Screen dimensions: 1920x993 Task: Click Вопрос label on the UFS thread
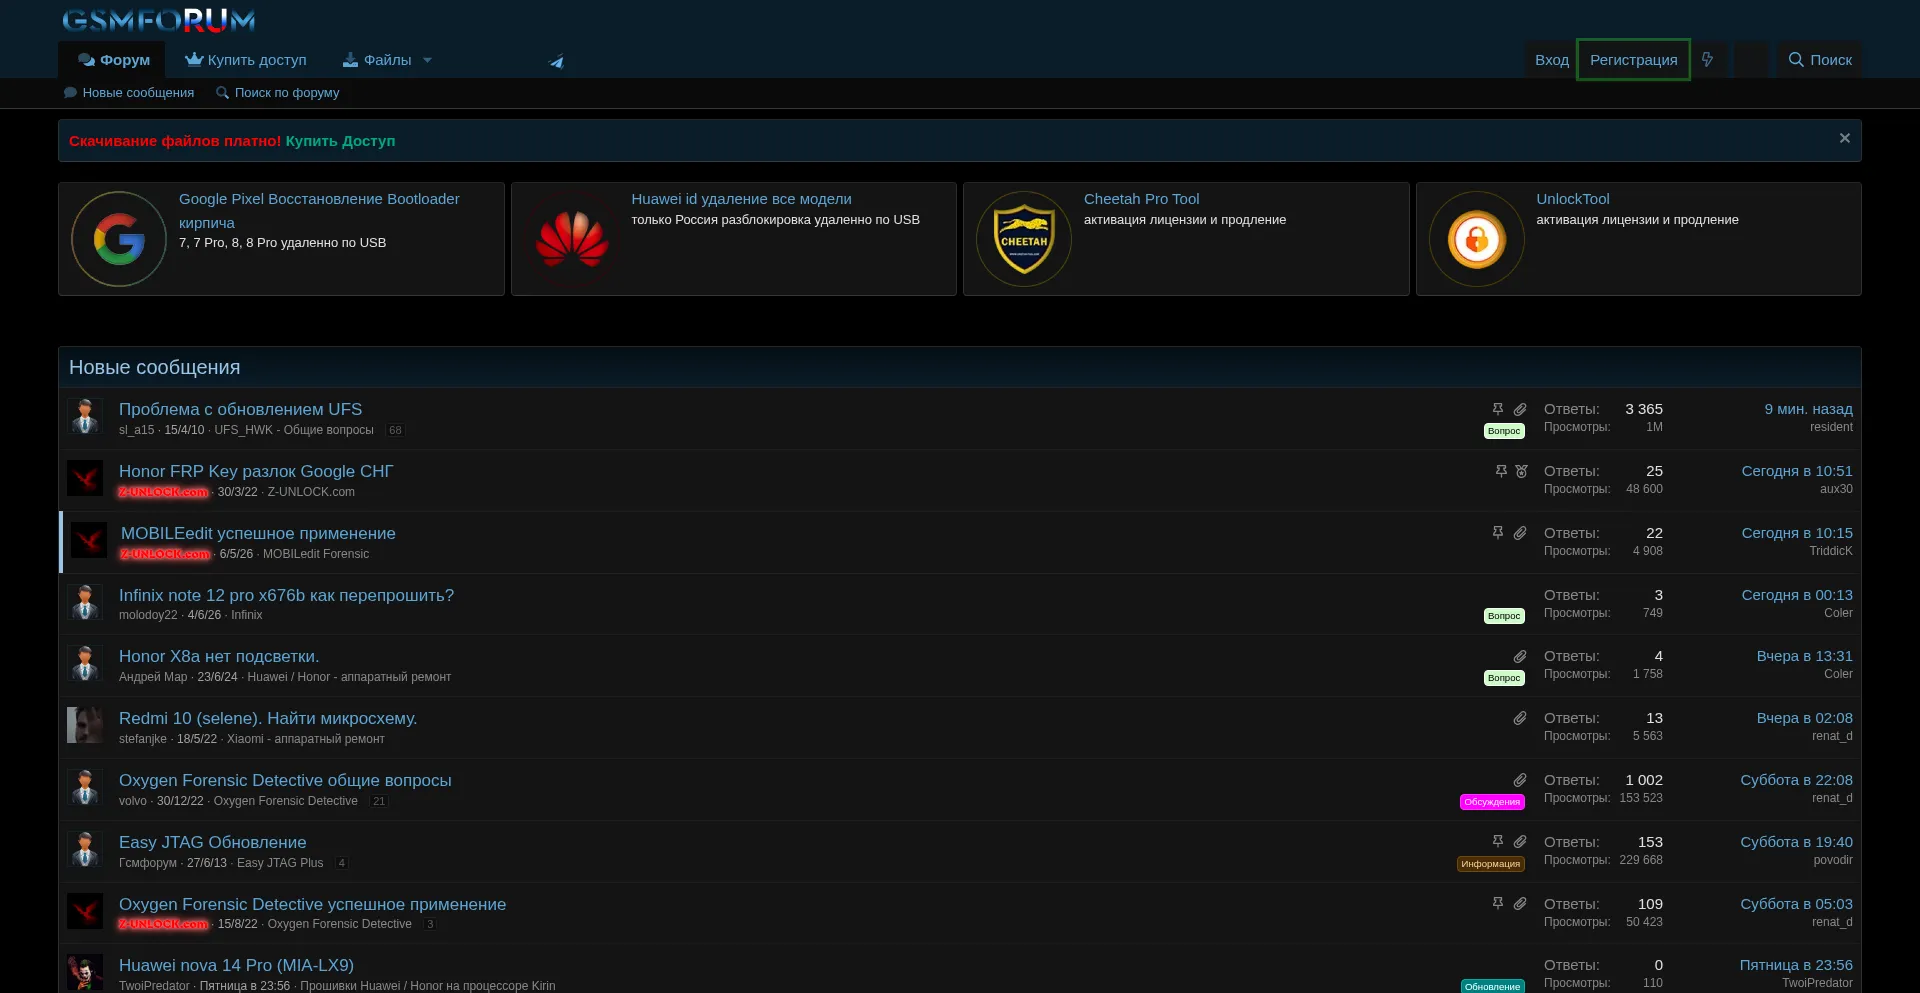[x=1504, y=431]
